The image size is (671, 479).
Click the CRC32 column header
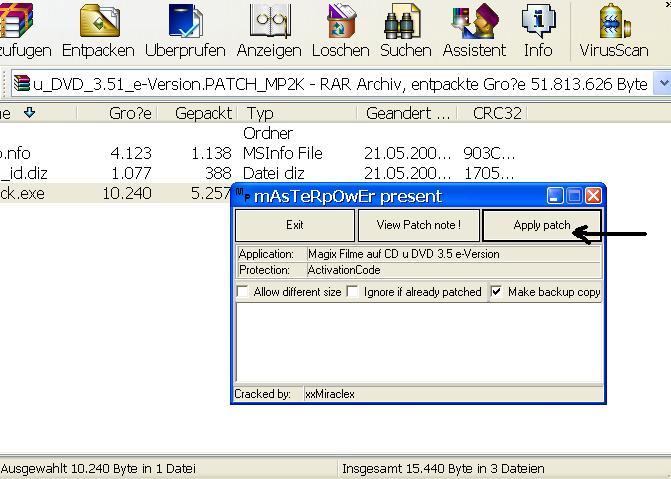[x=497, y=114]
